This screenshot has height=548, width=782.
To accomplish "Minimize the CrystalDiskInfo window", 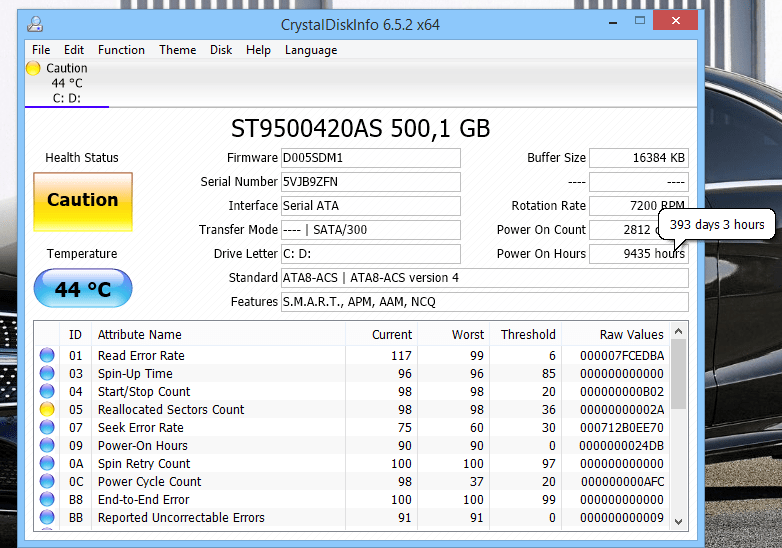I will [x=613, y=22].
